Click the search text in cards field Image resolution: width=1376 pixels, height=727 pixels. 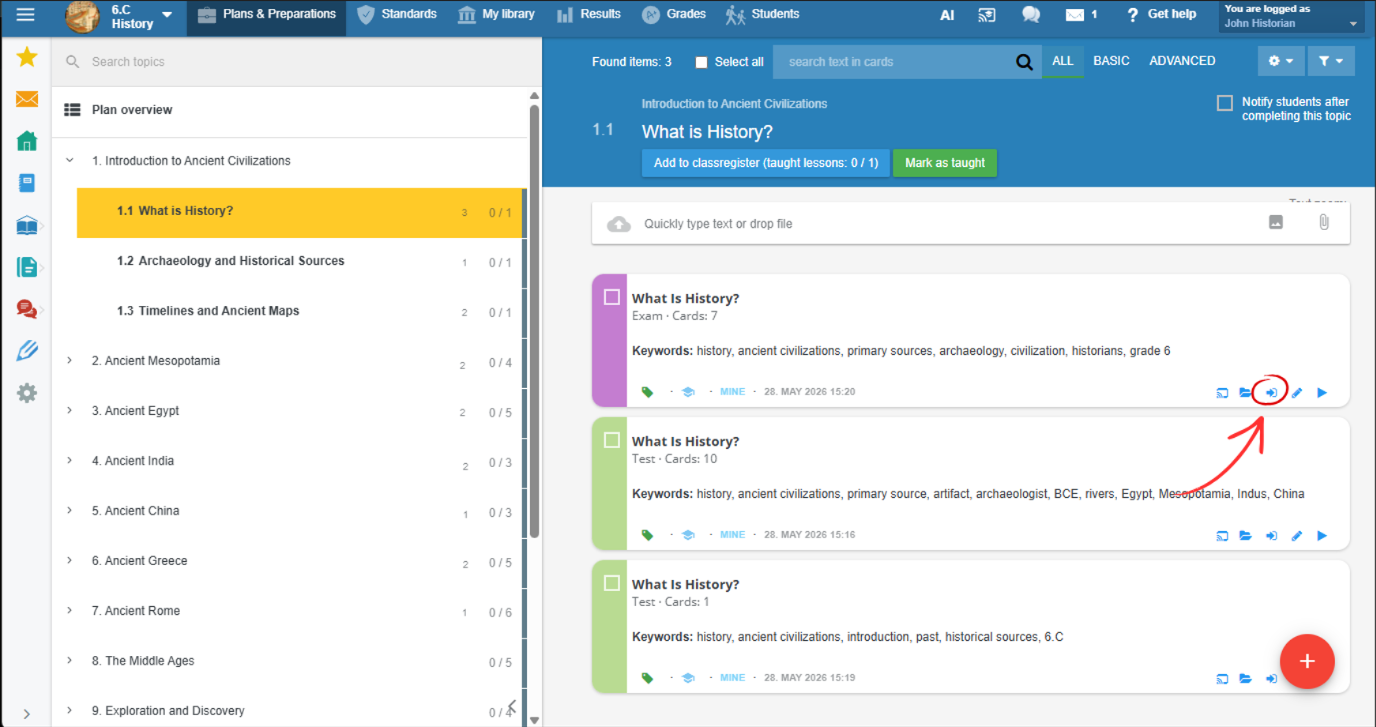[x=895, y=62]
